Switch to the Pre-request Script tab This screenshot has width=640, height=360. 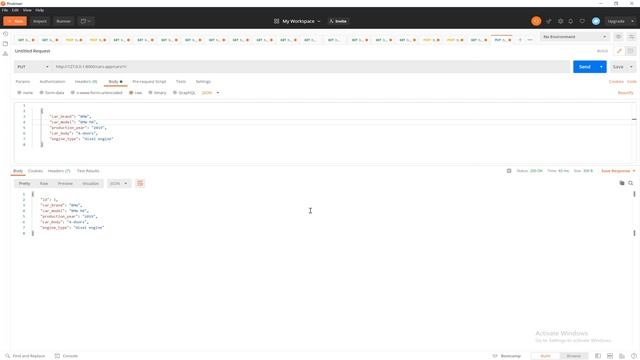[x=149, y=82]
